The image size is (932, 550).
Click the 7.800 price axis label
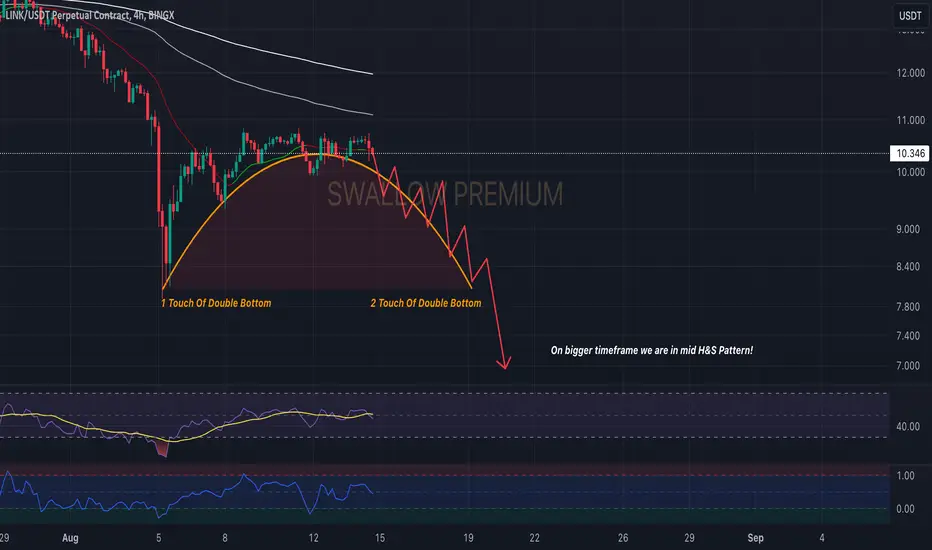(x=908, y=307)
